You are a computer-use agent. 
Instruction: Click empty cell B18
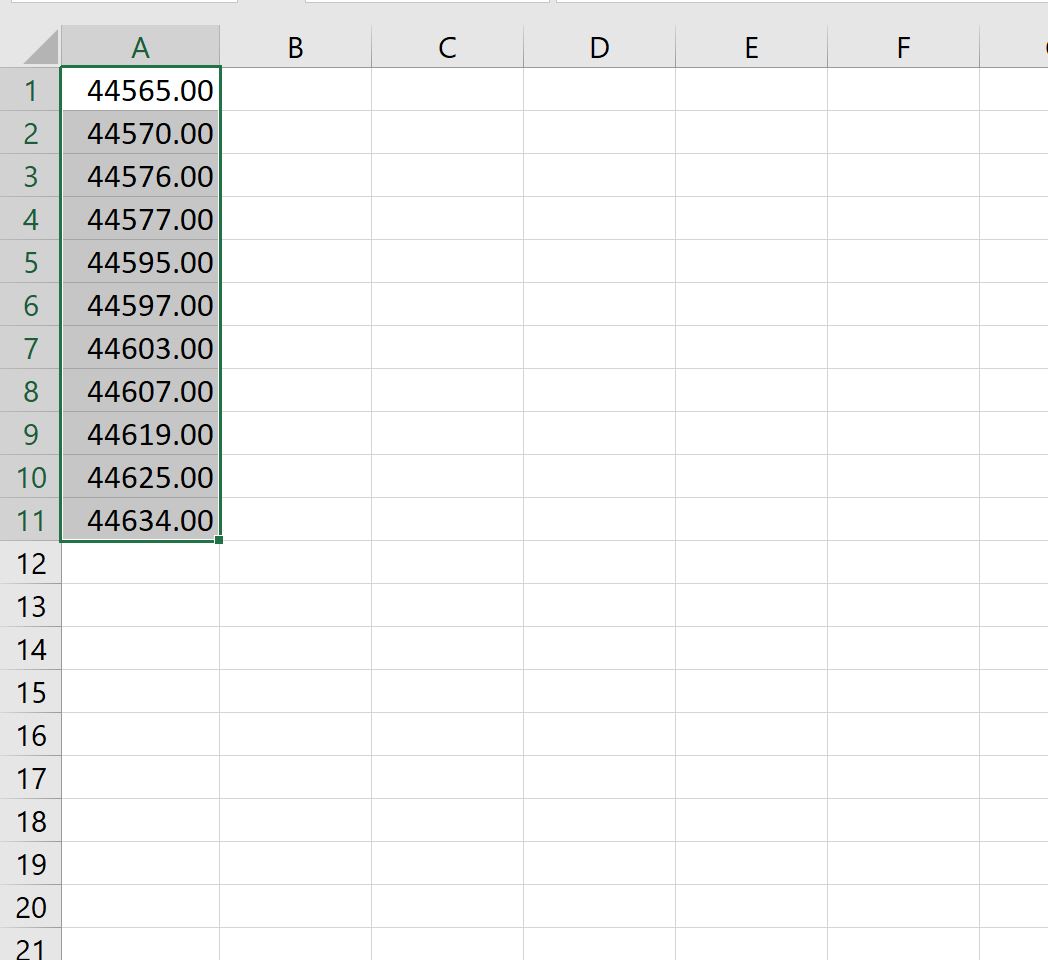(295, 820)
